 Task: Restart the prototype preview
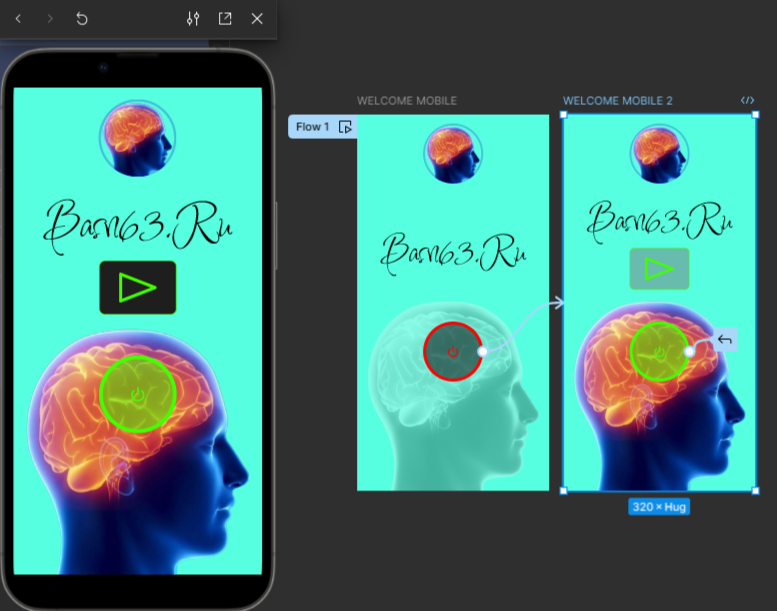(x=82, y=19)
